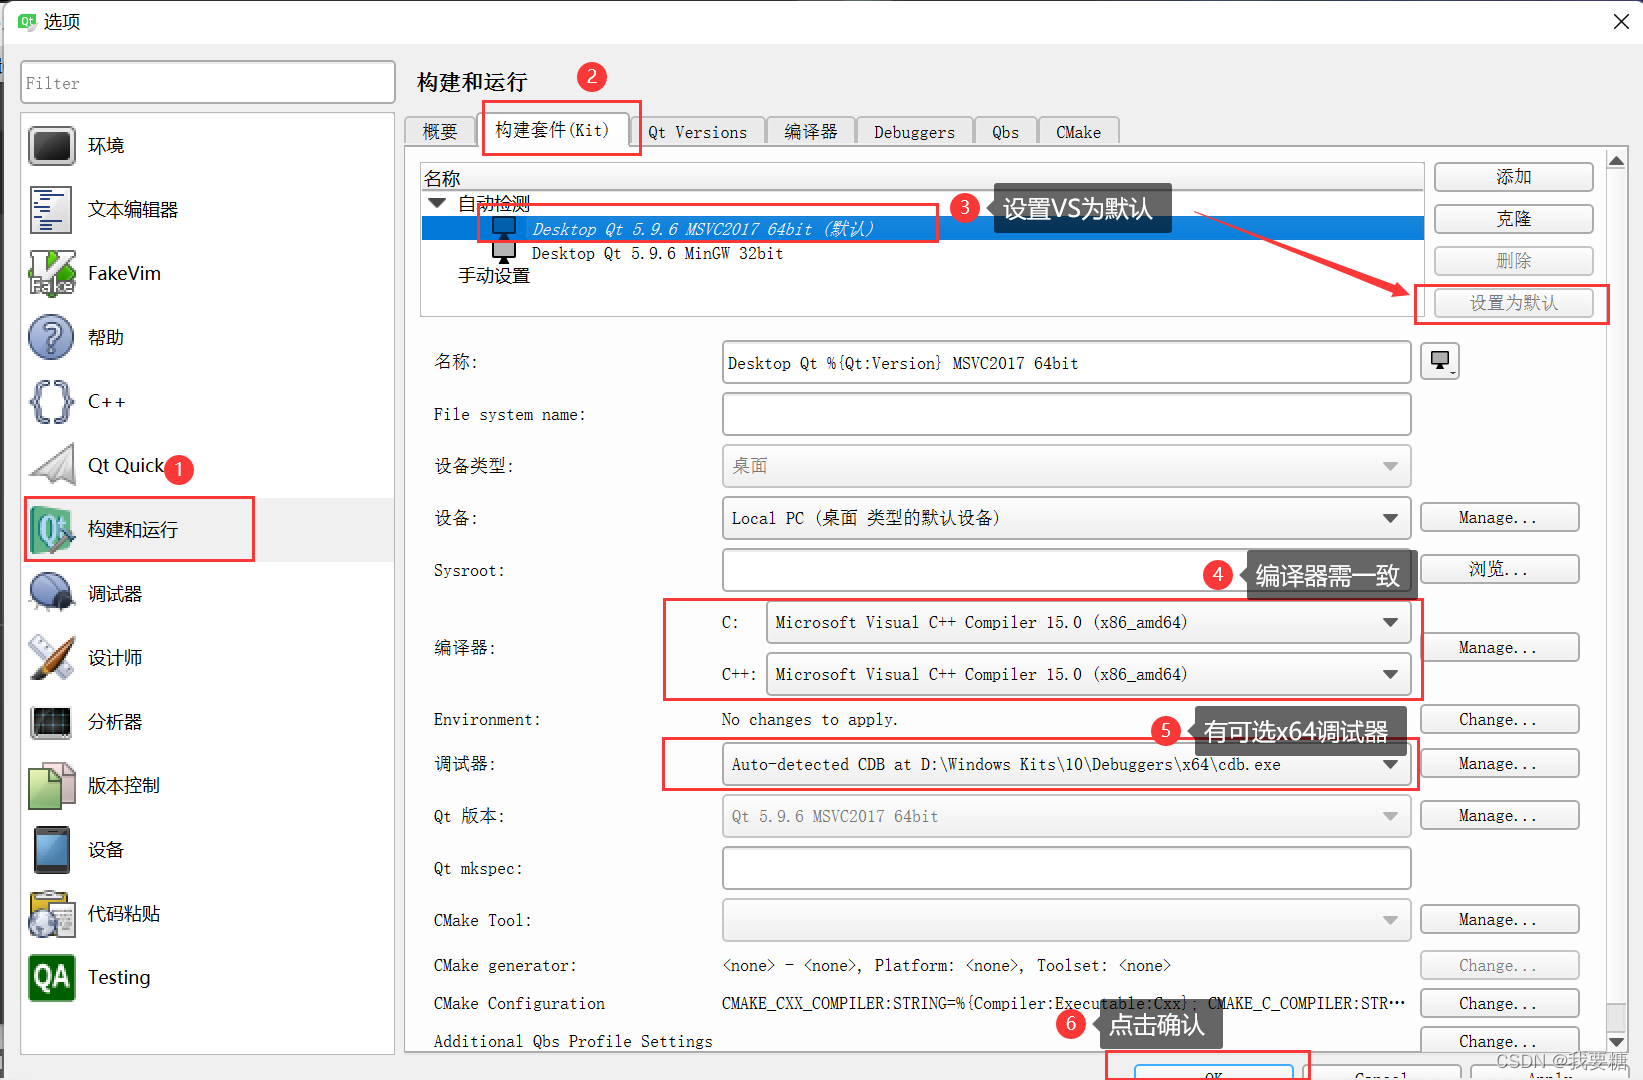Screen dimensions: 1643x1080
Task: Click Change button for Additional Qbs Profile Settings
Action: 1499,1041
